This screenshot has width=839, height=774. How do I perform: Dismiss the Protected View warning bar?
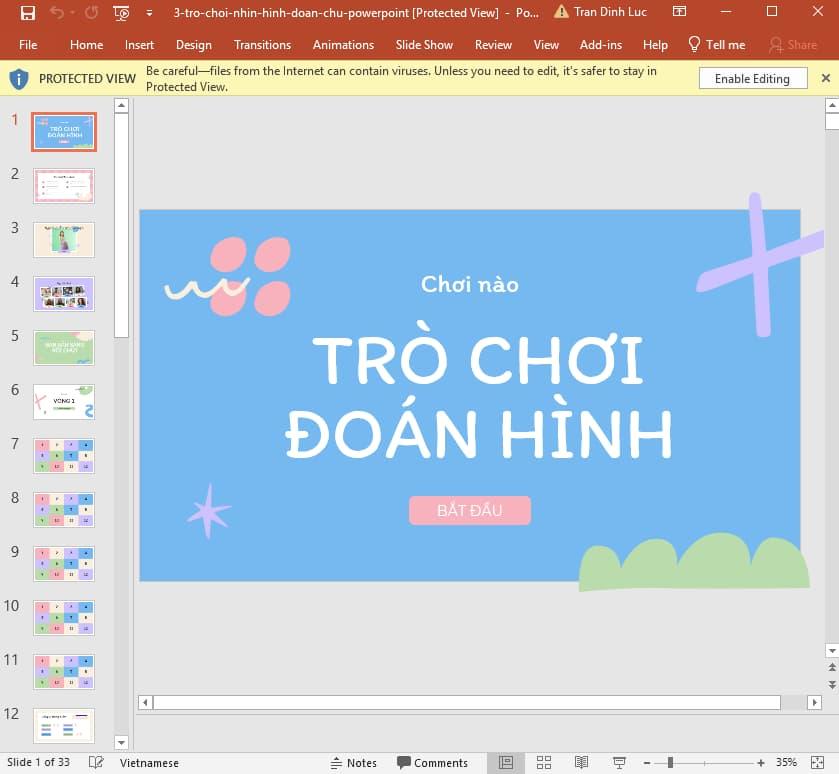[826, 78]
